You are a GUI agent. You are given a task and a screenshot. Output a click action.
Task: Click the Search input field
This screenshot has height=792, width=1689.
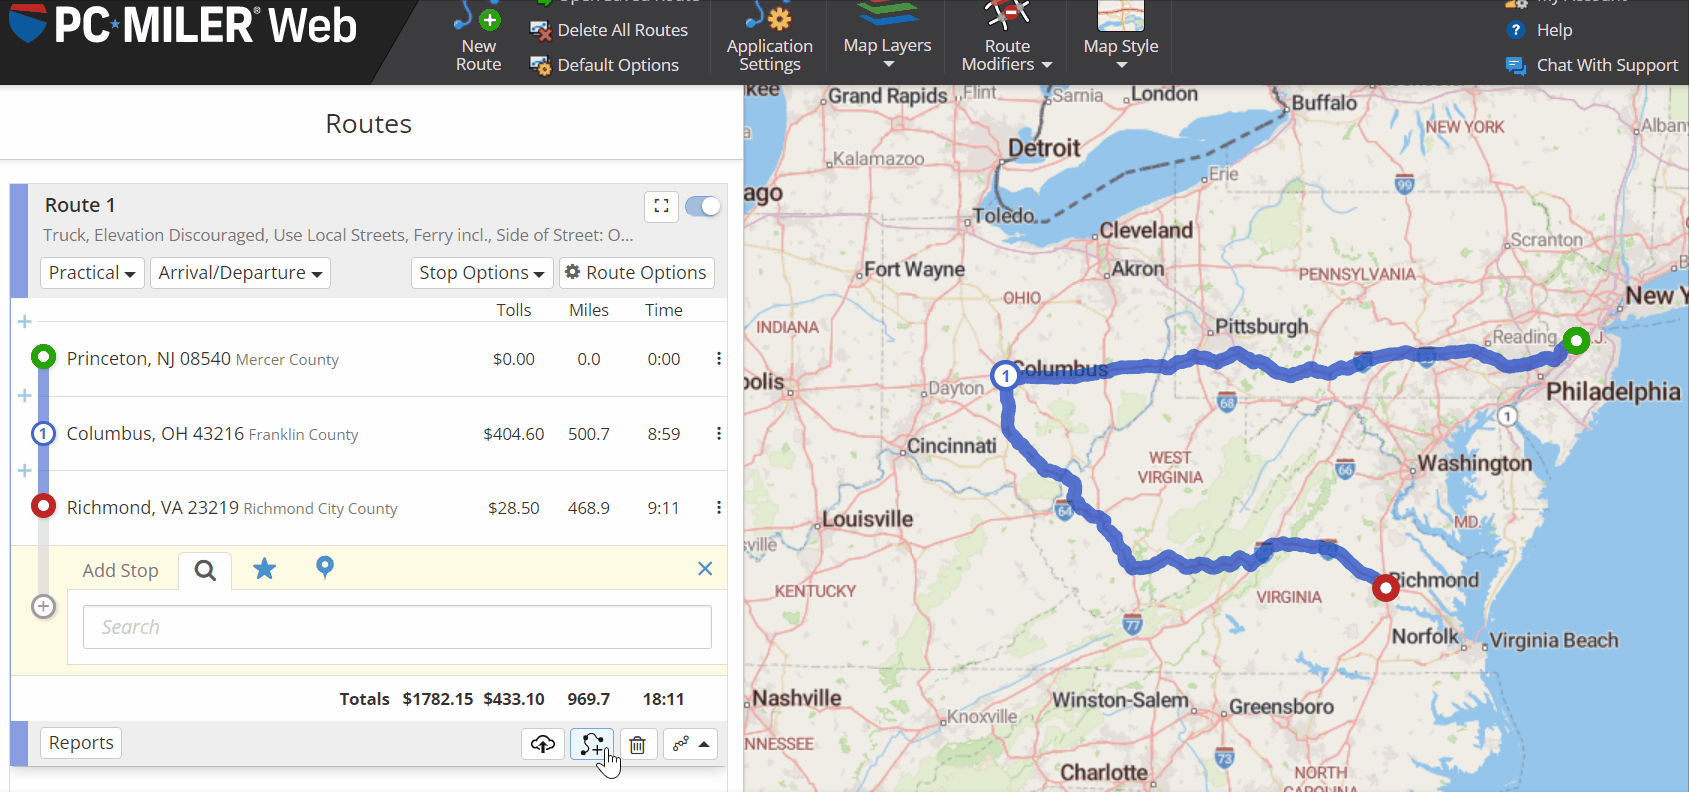click(397, 627)
